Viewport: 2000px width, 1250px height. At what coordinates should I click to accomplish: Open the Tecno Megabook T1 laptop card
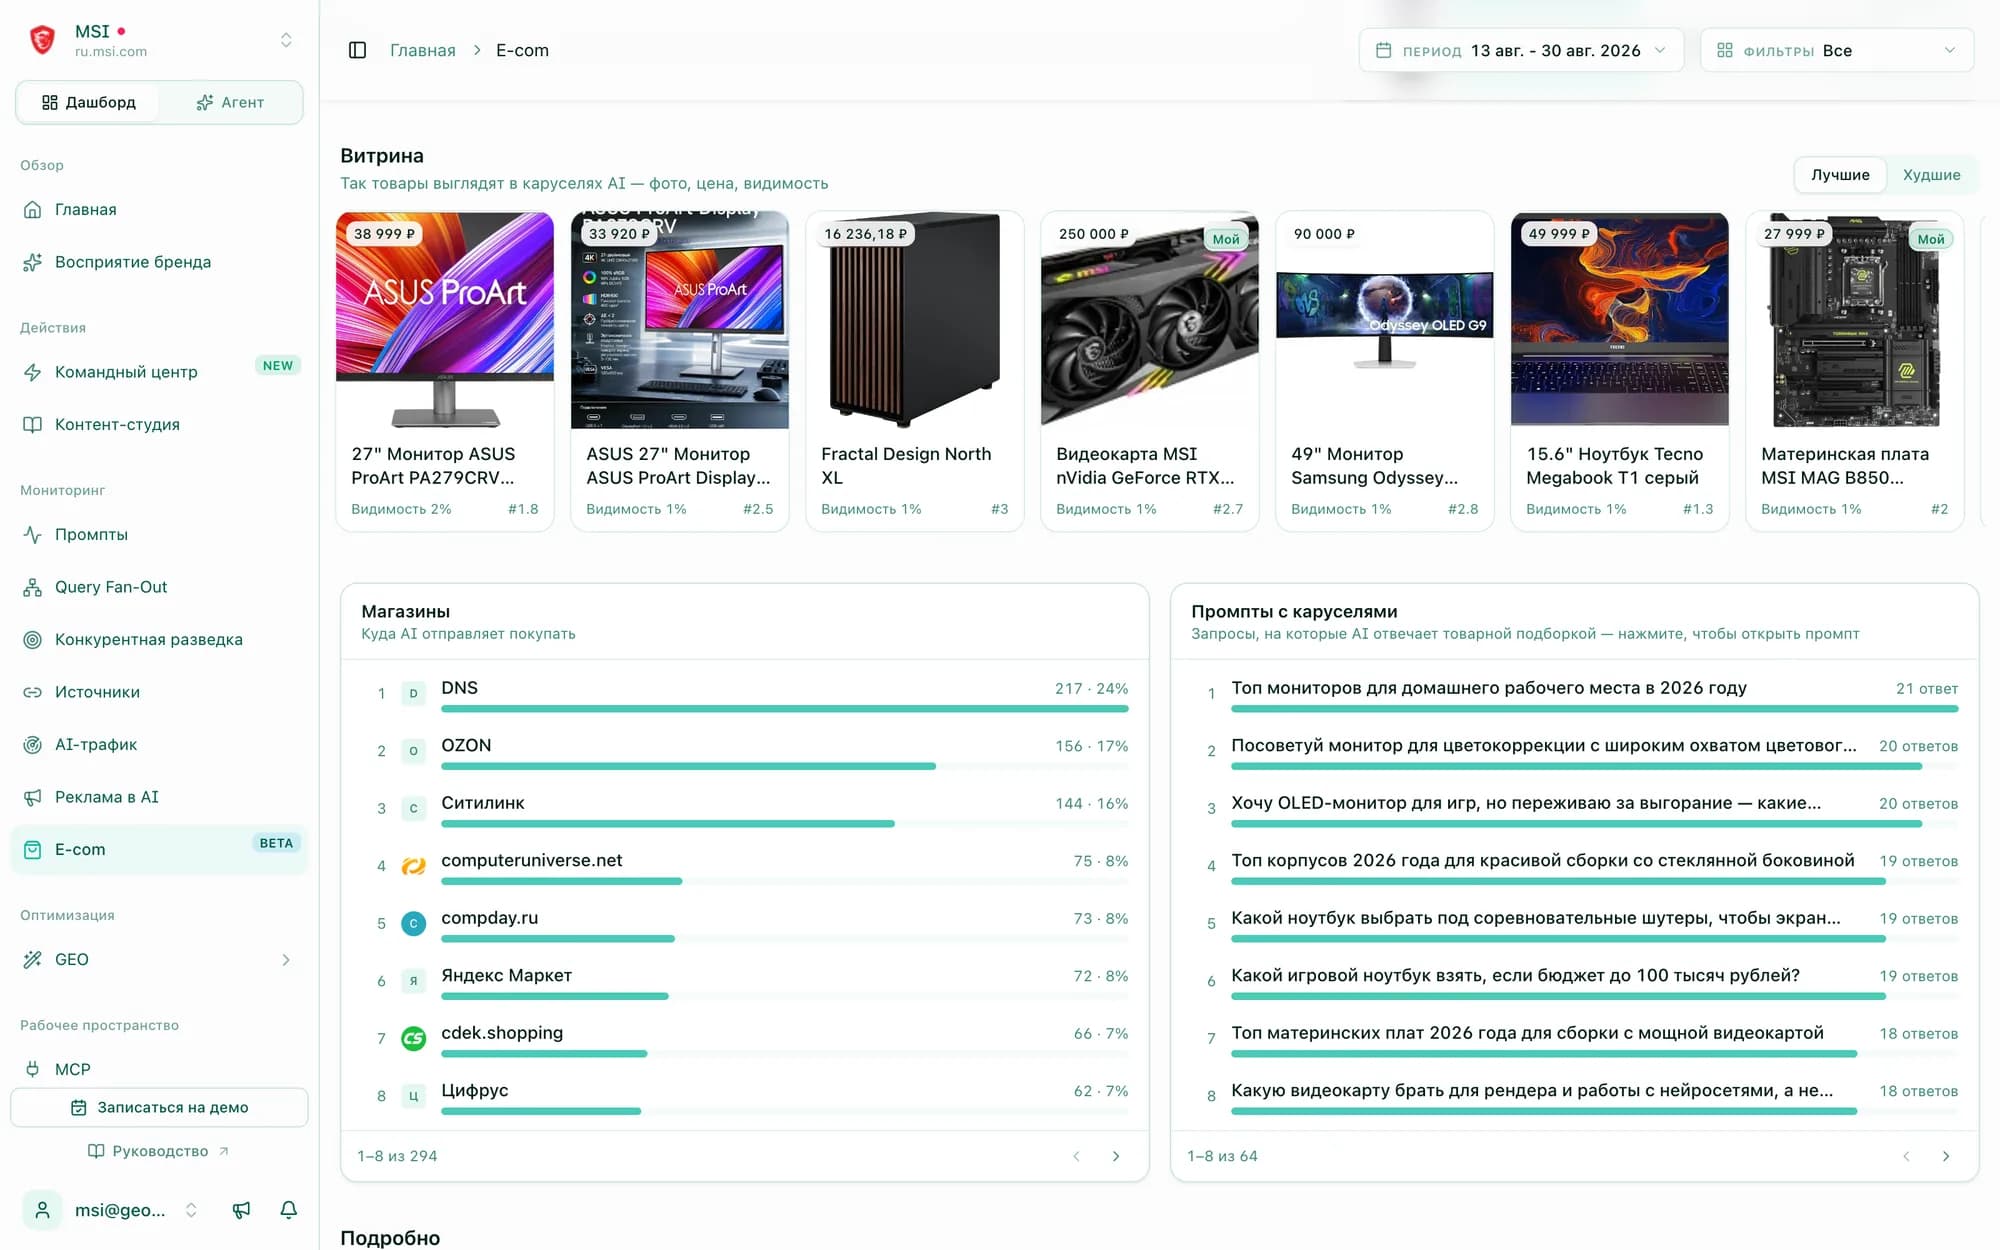pos(1620,371)
